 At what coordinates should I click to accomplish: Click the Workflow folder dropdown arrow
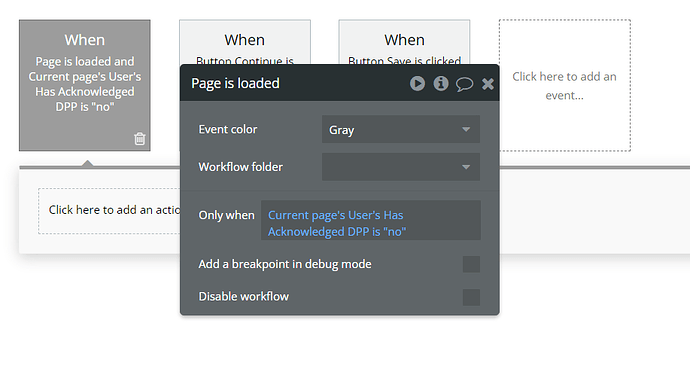pyautogui.click(x=466, y=167)
